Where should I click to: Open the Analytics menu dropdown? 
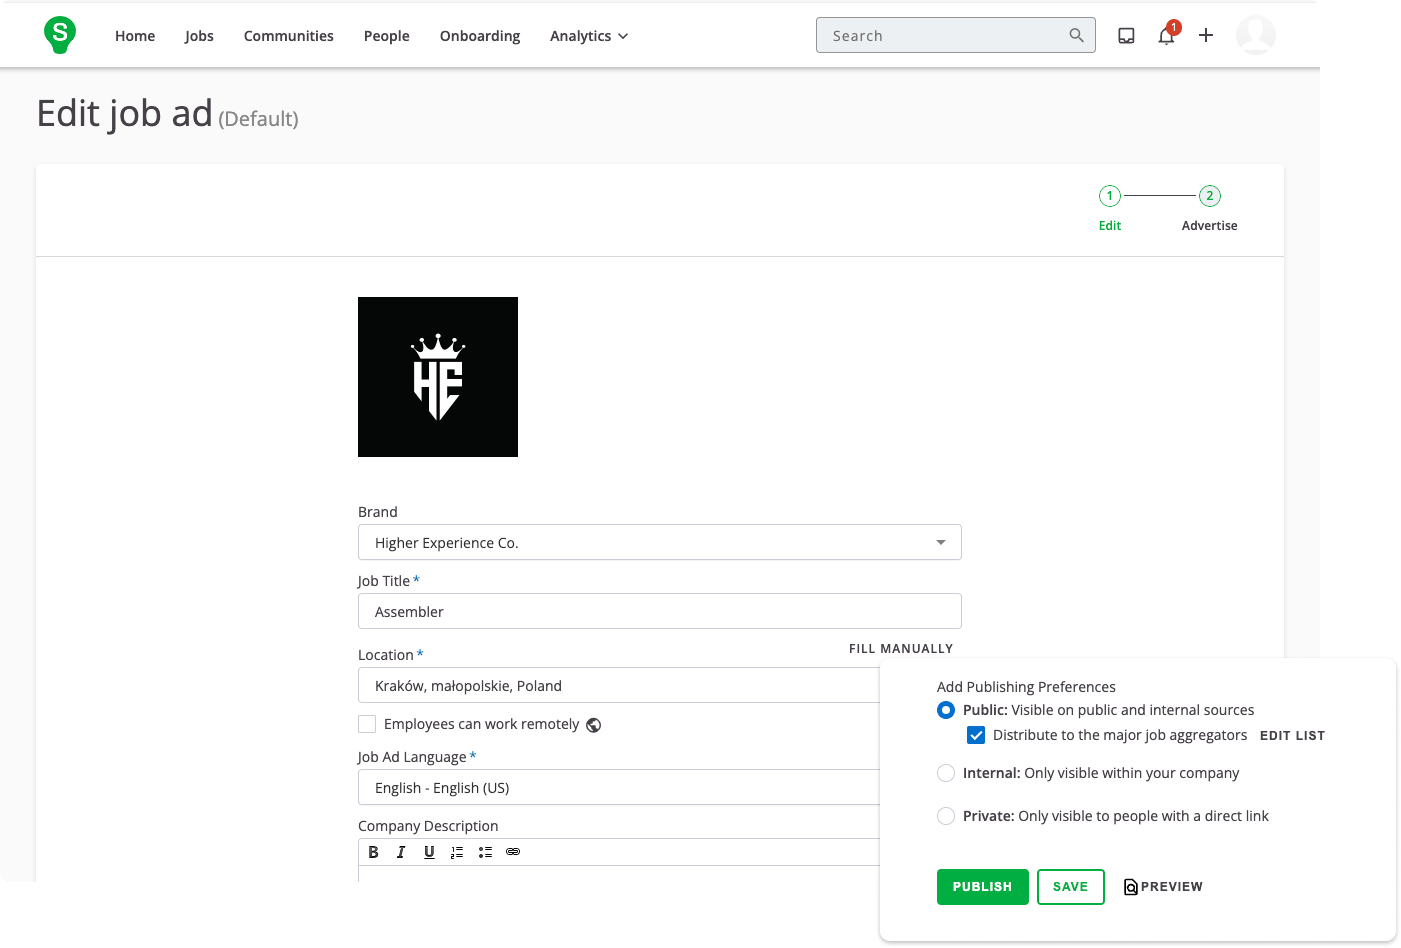pos(589,36)
